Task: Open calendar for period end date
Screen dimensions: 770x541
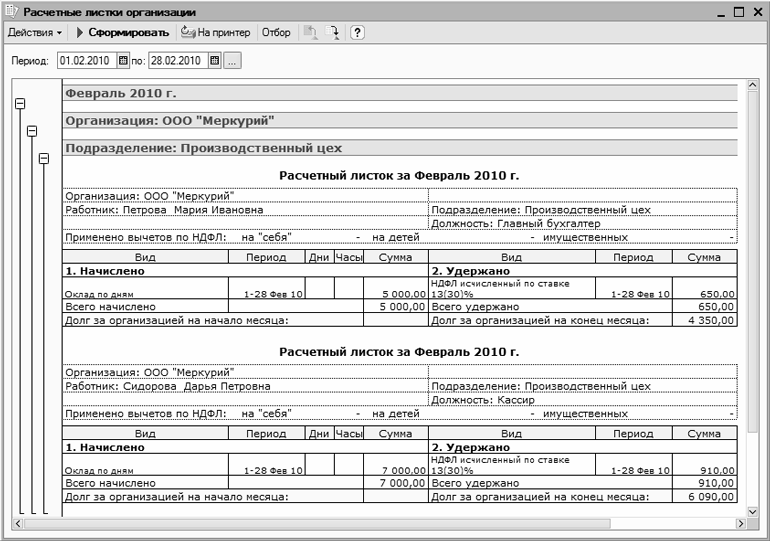Action: pos(214,61)
